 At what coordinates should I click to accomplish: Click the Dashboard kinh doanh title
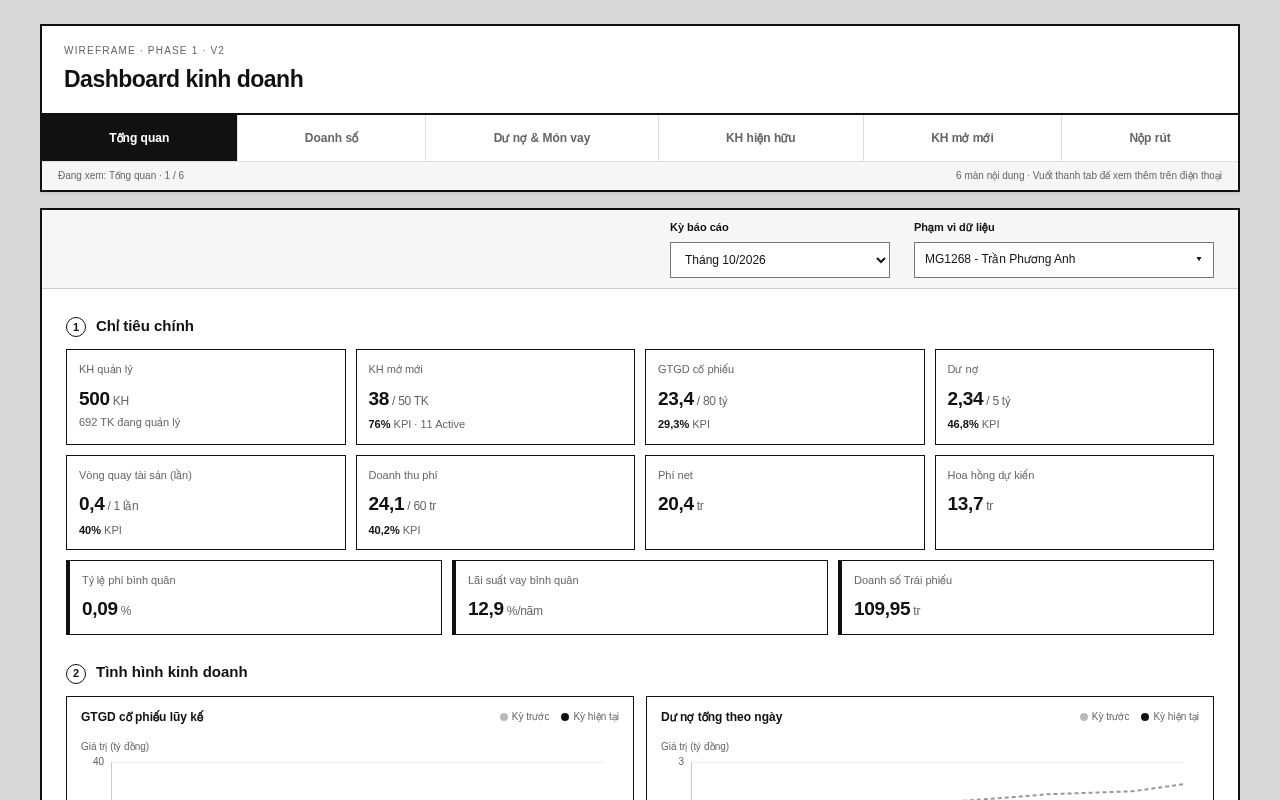pyautogui.click(x=183, y=79)
